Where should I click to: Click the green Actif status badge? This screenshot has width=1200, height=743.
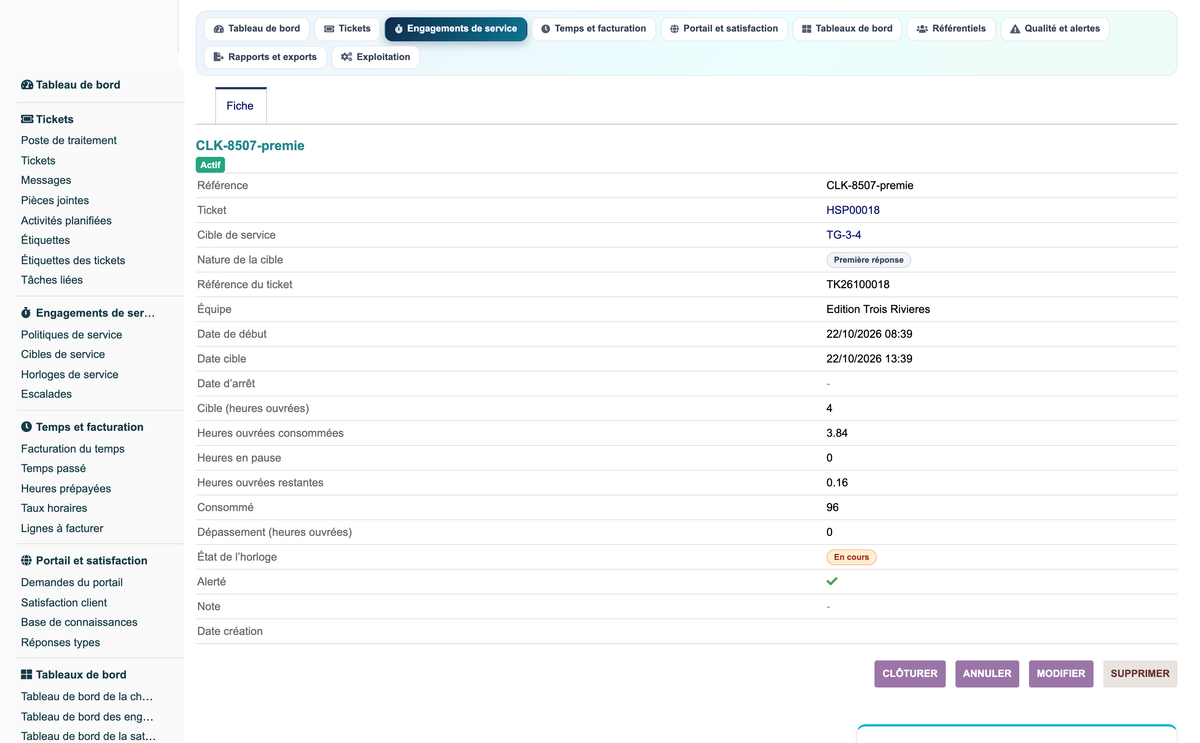tap(211, 165)
